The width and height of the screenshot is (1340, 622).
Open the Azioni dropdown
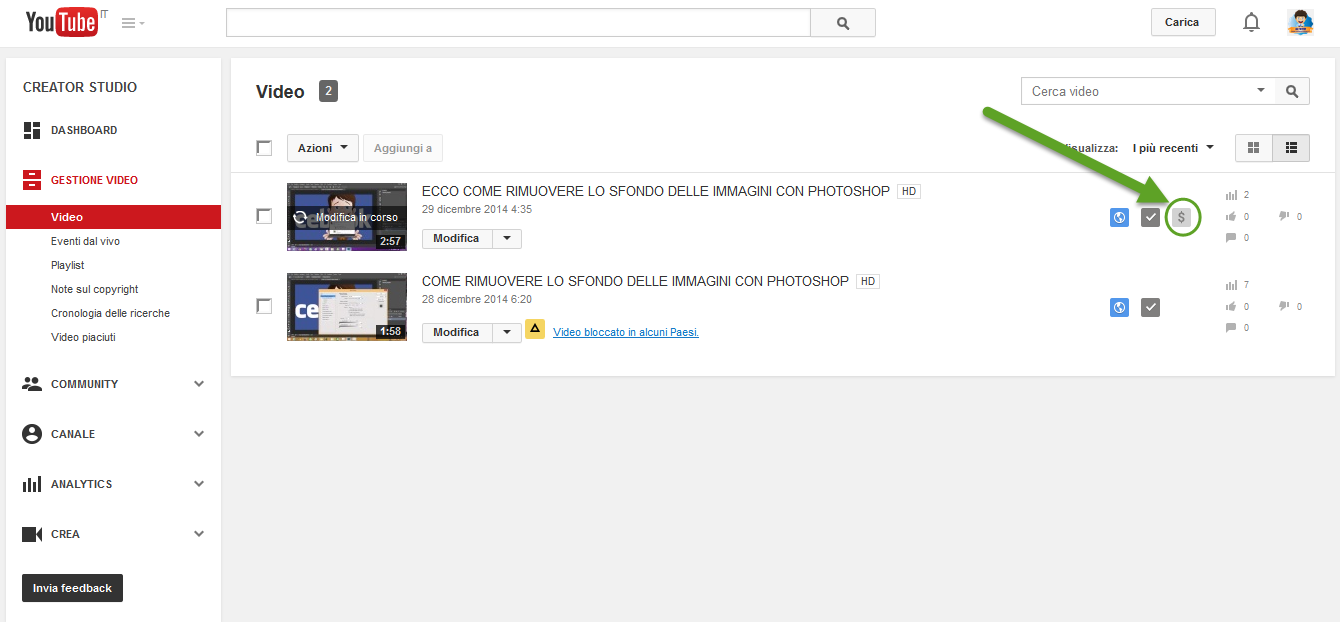pyautogui.click(x=322, y=148)
